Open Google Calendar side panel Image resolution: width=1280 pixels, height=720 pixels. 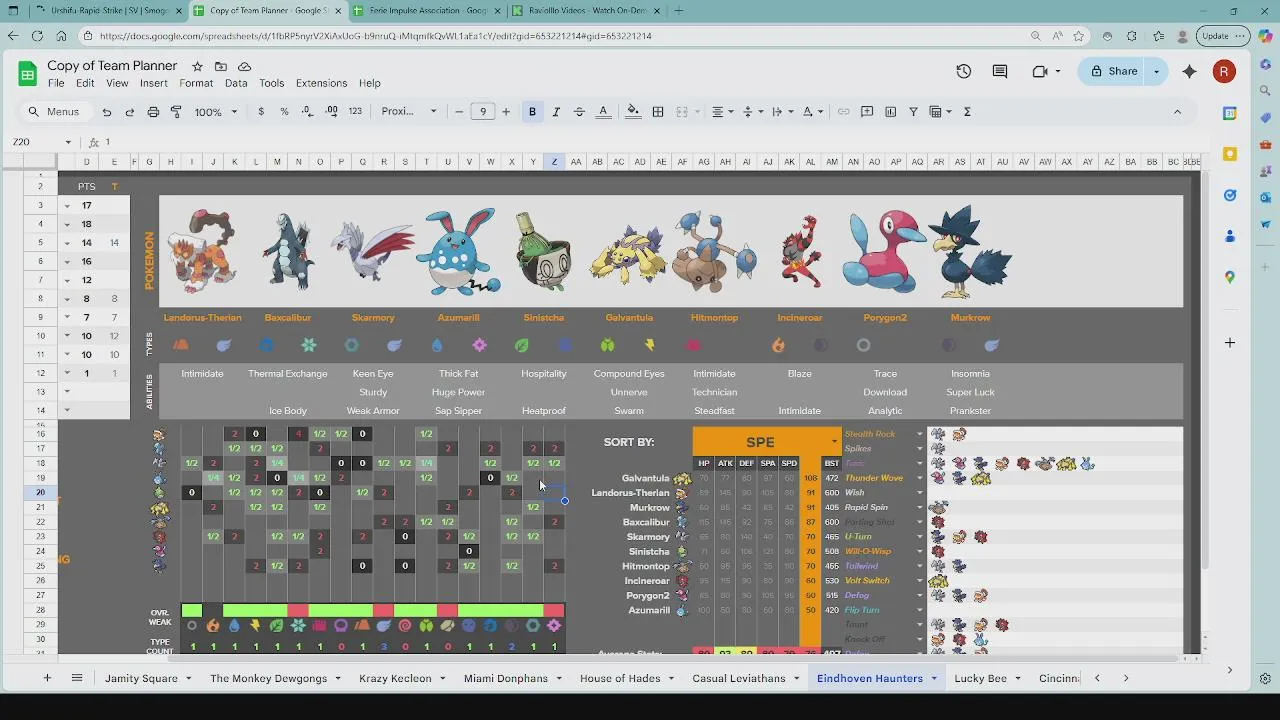tap(1230, 113)
